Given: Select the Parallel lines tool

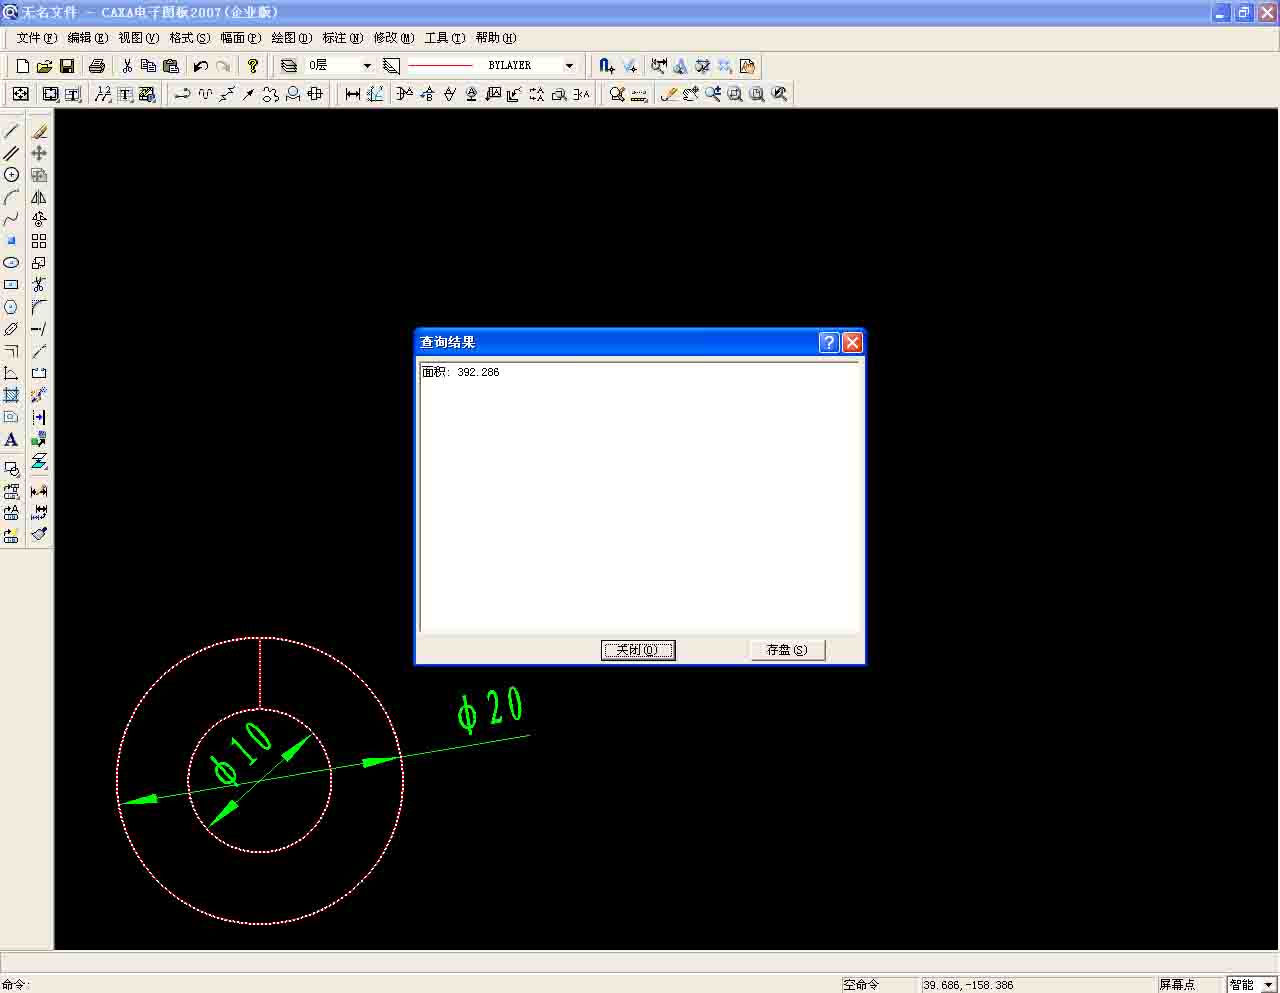Looking at the screenshot, I should click(x=11, y=153).
